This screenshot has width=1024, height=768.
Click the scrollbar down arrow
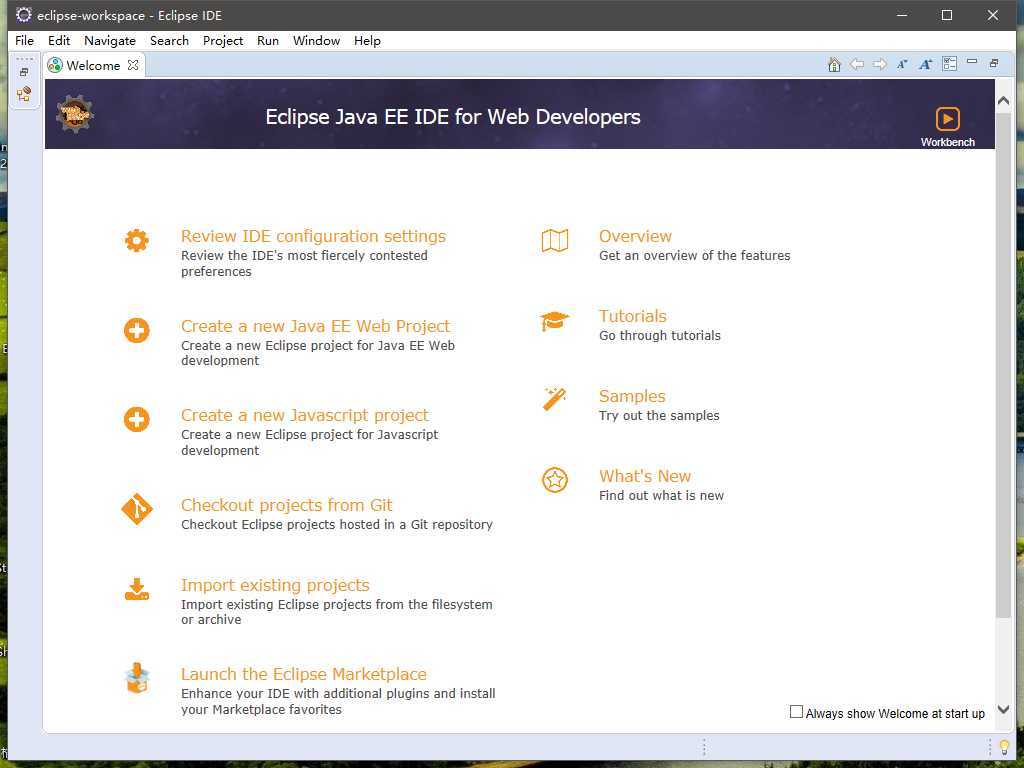[1003, 709]
